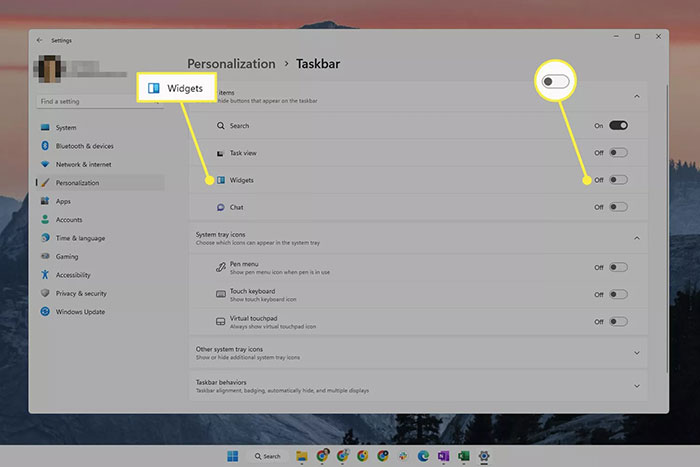The image size is (700, 467).
Task: Enable the Task view toggle
Action: click(x=618, y=153)
